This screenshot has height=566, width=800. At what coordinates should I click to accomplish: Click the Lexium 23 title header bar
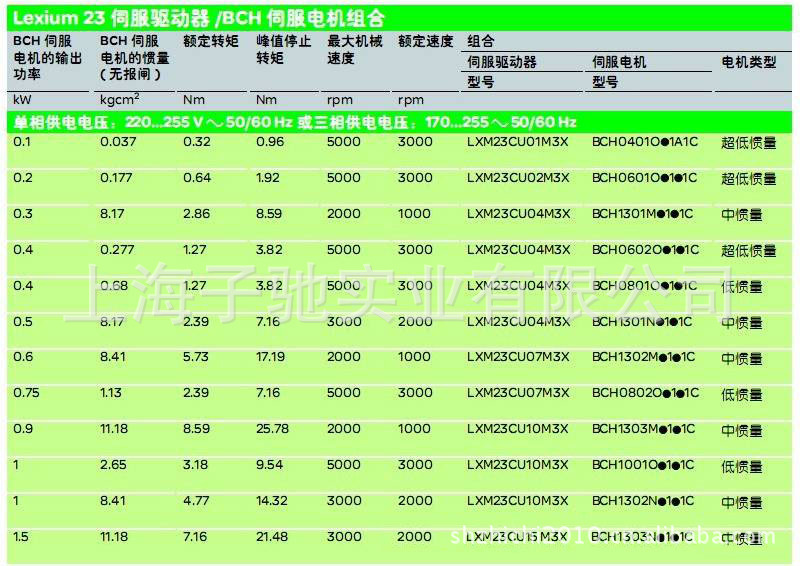pyautogui.click(x=400, y=18)
